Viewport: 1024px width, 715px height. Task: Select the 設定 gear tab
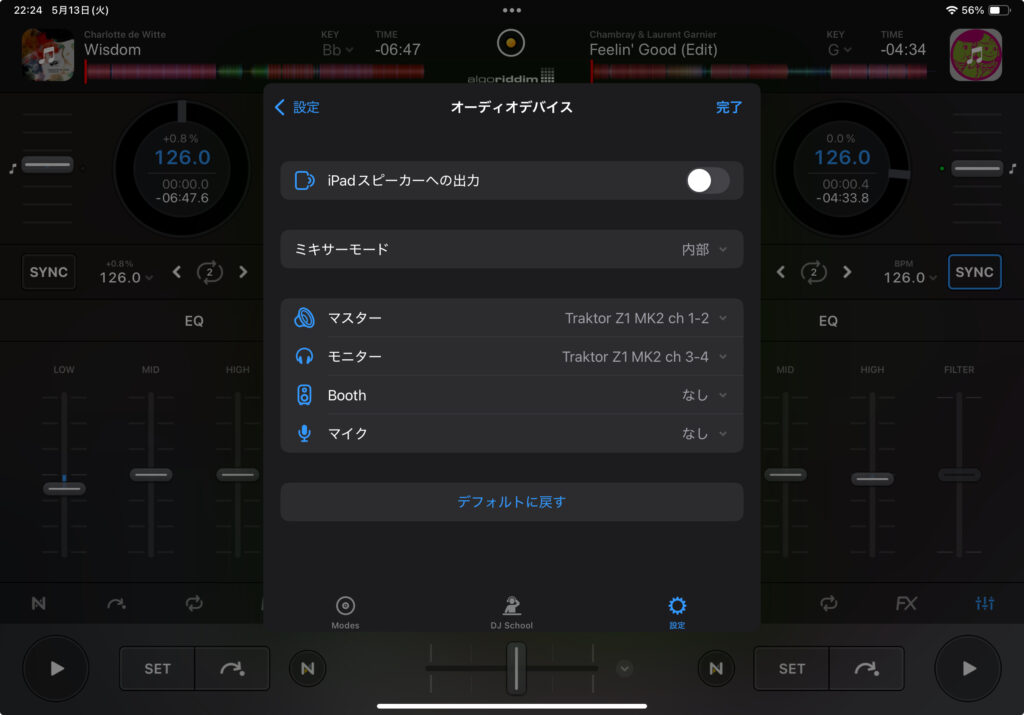tap(677, 612)
